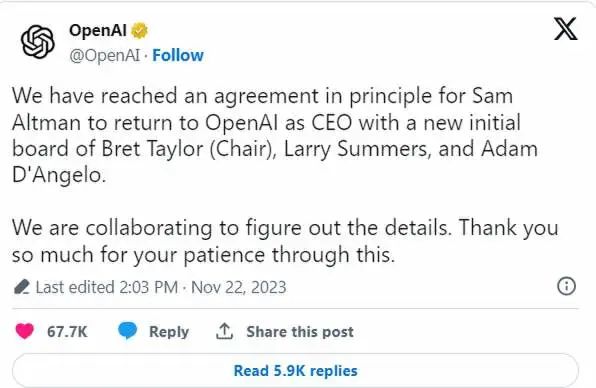
Task: Click the 'We are collaborating' paragraph
Action: 285,241
